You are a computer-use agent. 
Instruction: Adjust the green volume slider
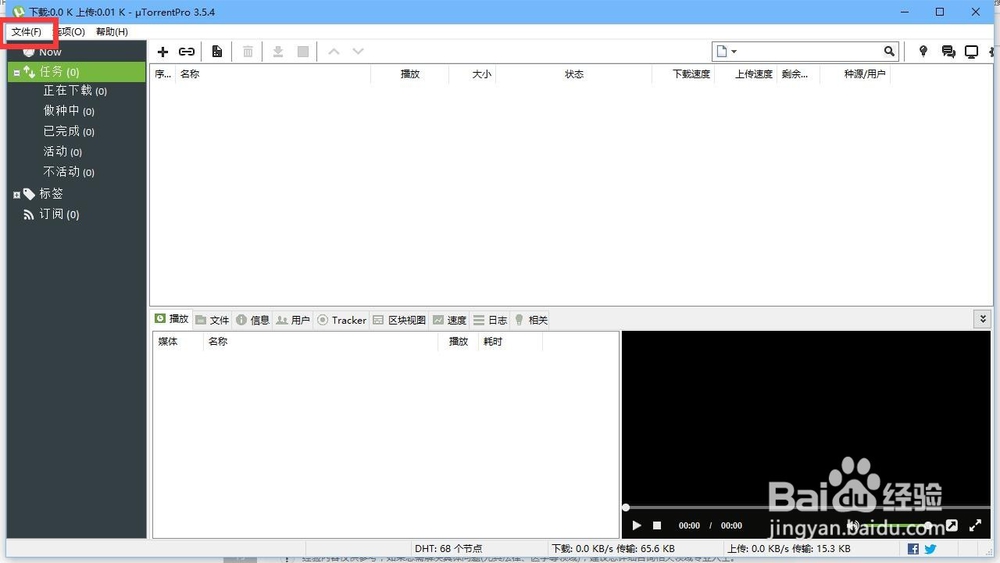click(x=899, y=525)
